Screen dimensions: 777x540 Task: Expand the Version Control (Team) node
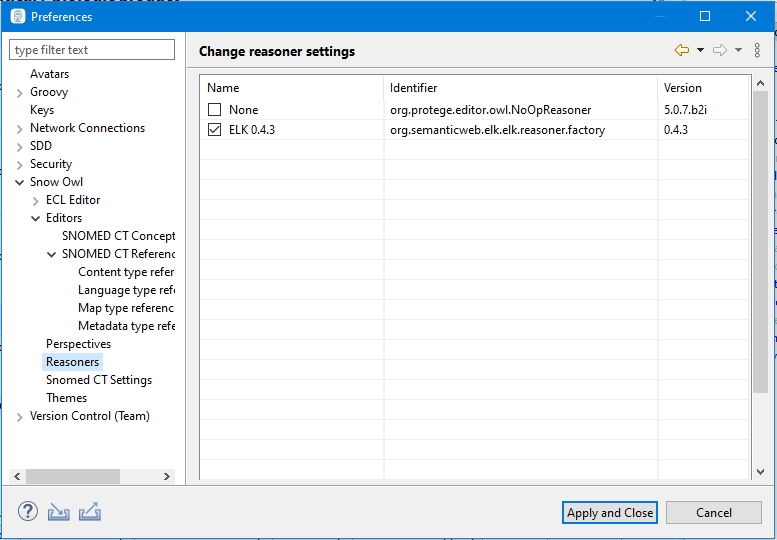click(20, 416)
